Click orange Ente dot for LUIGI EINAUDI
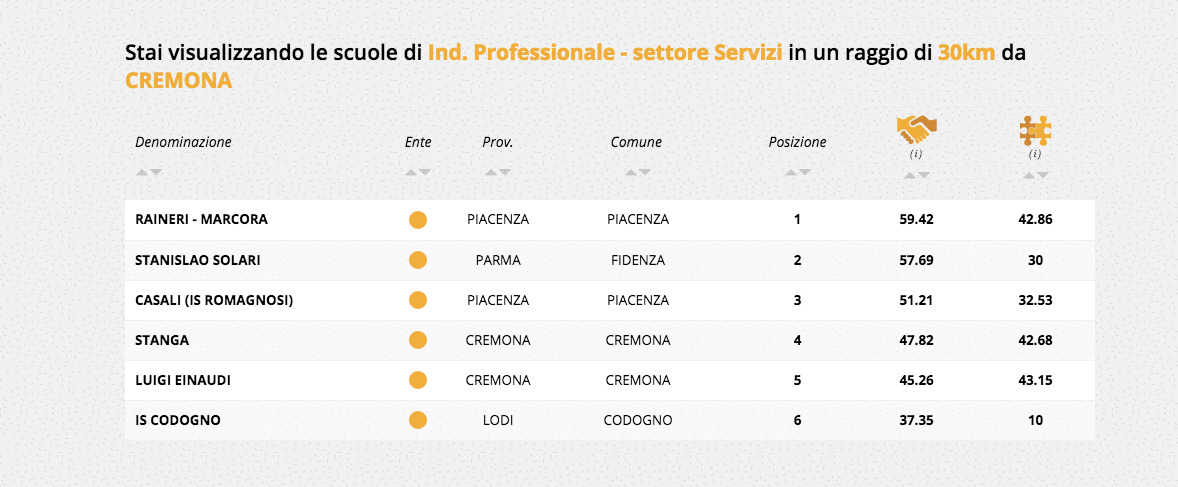The height and width of the screenshot is (487, 1178). tap(418, 380)
